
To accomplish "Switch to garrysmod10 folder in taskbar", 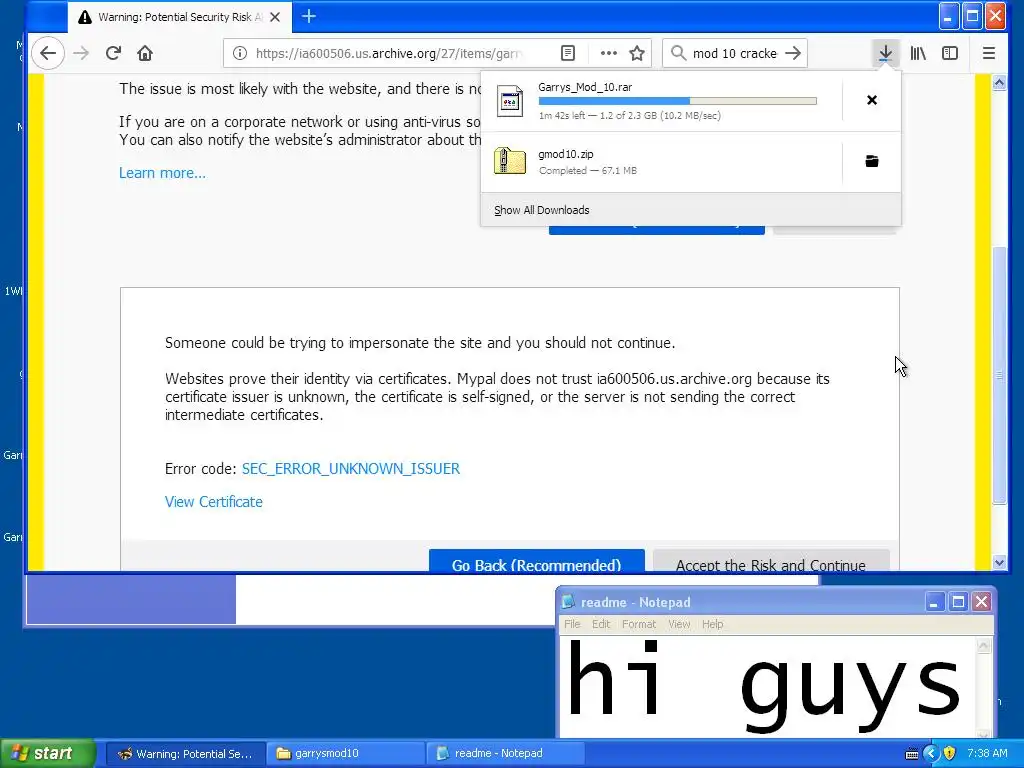I will pos(344,754).
